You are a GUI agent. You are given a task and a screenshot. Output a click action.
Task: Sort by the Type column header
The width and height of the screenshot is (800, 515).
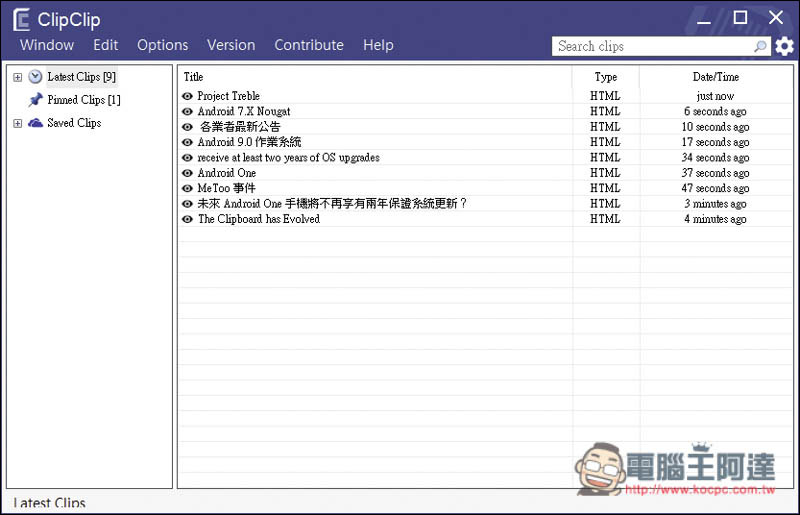pos(606,77)
